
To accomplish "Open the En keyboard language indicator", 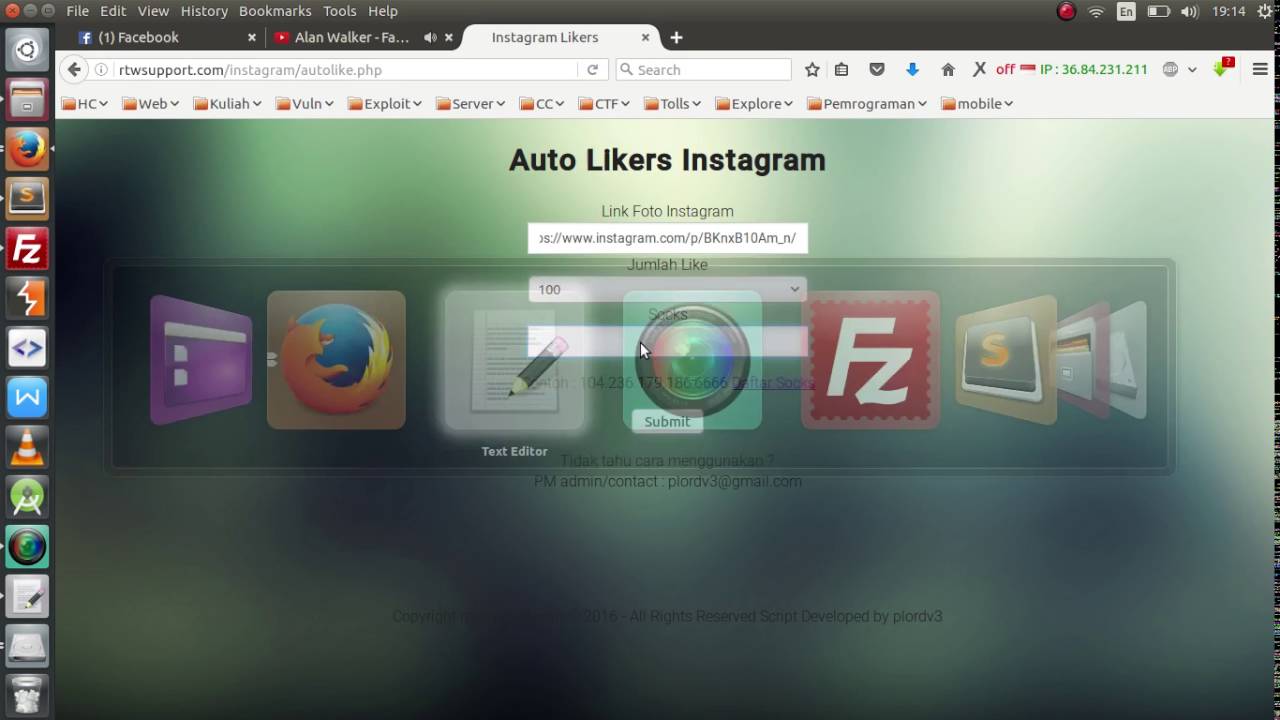I will [x=1127, y=12].
